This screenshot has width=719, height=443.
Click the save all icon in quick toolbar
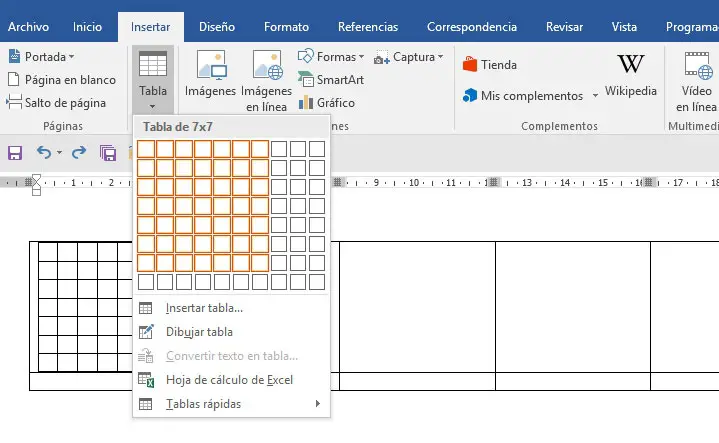click(x=108, y=153)
